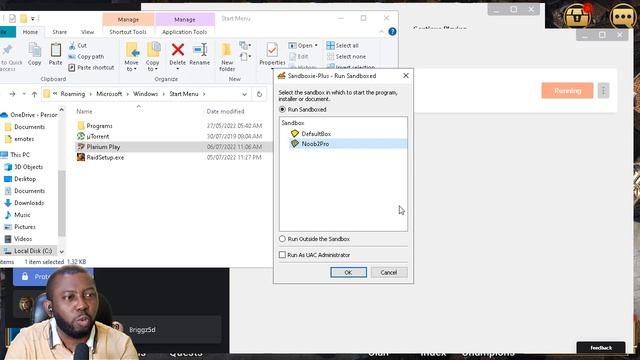Click Paste shortcut in the ribbon
Viewport: 640px width, 360px height.
click(x=91, y=67)
